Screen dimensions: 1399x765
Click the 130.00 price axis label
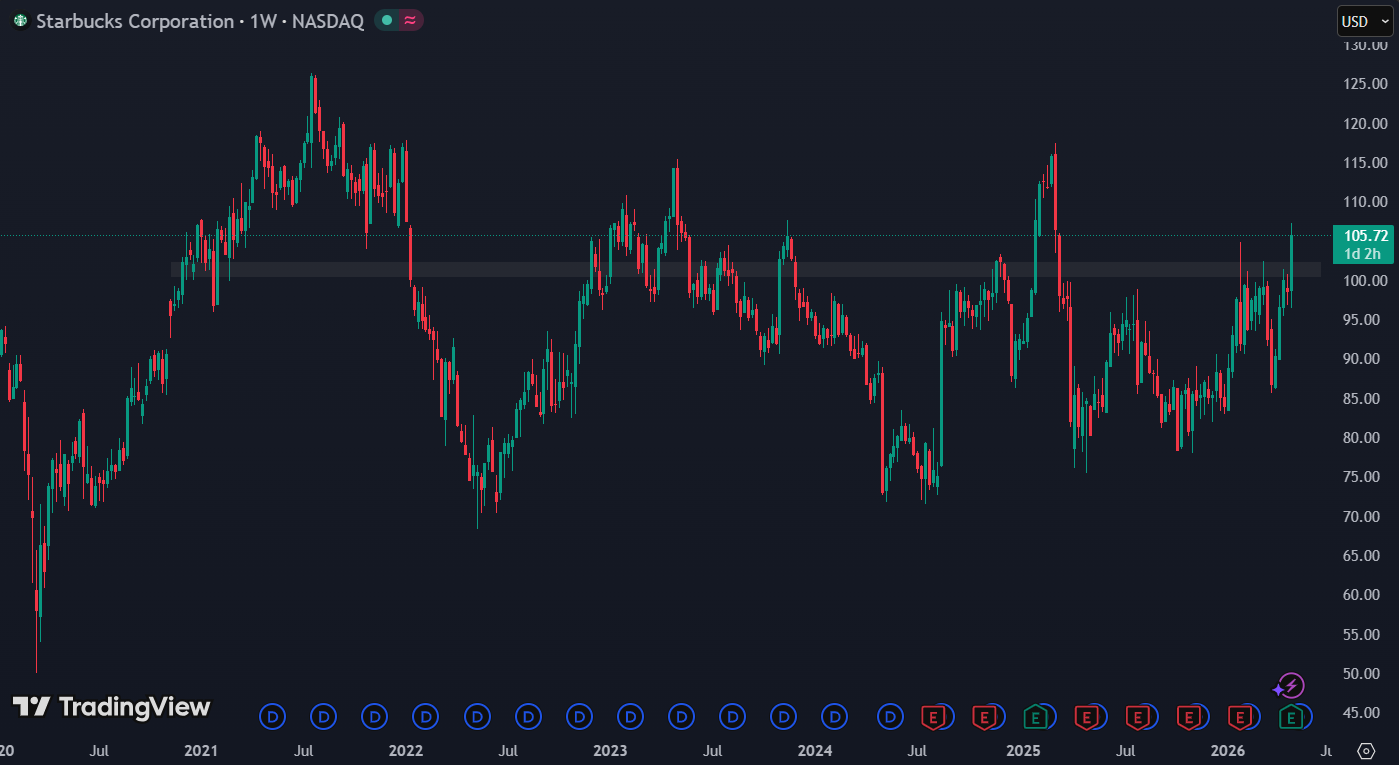(1366, 45)
